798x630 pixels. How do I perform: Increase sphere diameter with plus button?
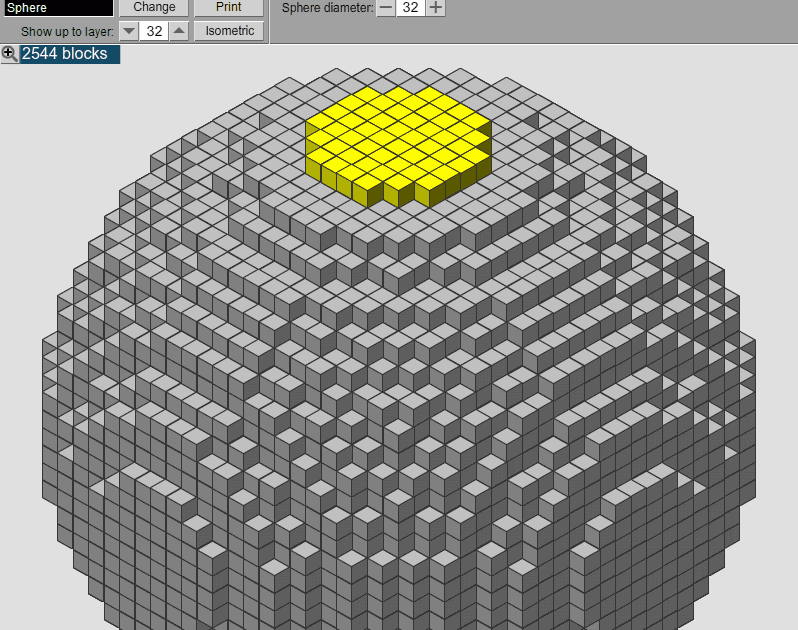pyautogui.click(x=436, y=8)
